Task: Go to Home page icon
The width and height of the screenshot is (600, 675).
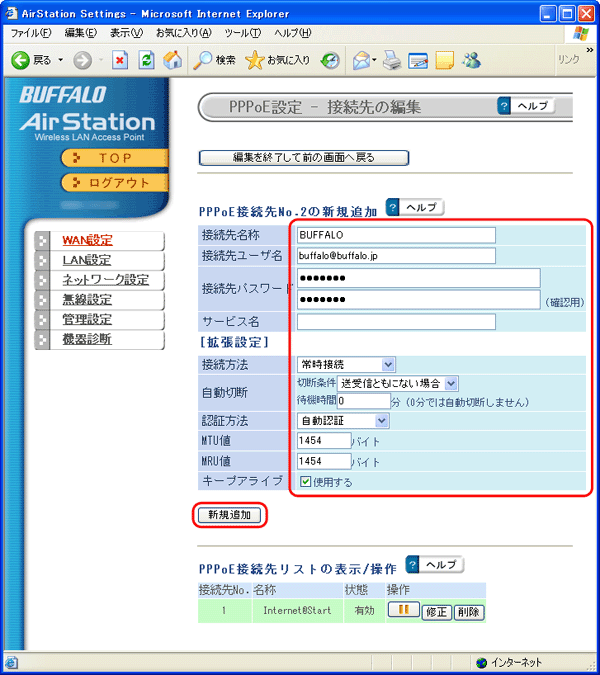Action: coord(173,60)
